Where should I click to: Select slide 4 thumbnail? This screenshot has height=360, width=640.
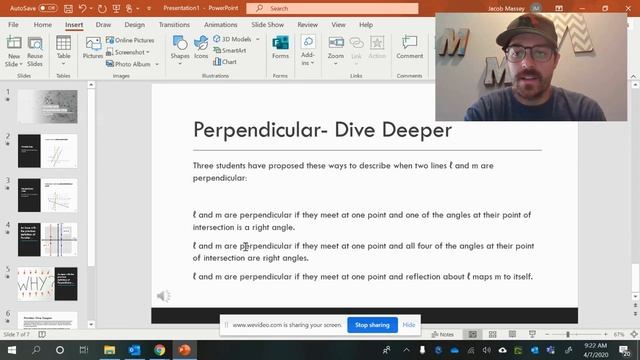(x=47, y=240)
